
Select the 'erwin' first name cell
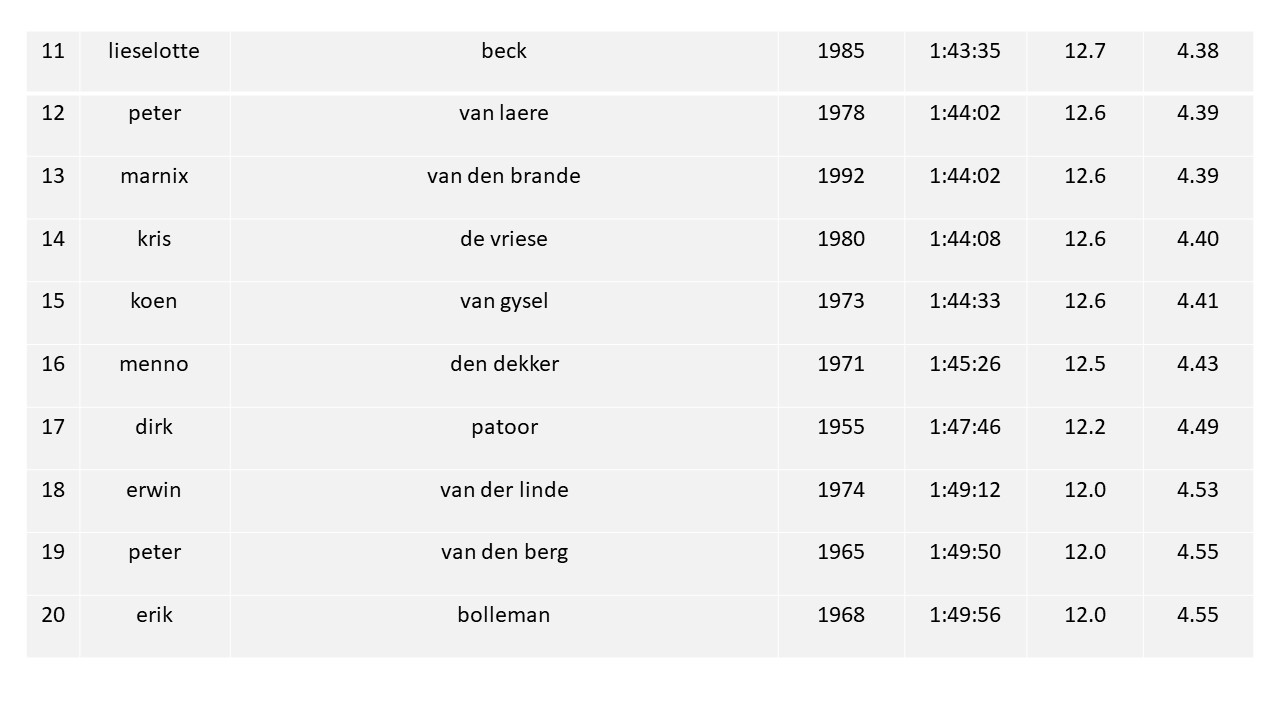pos(154,501)
